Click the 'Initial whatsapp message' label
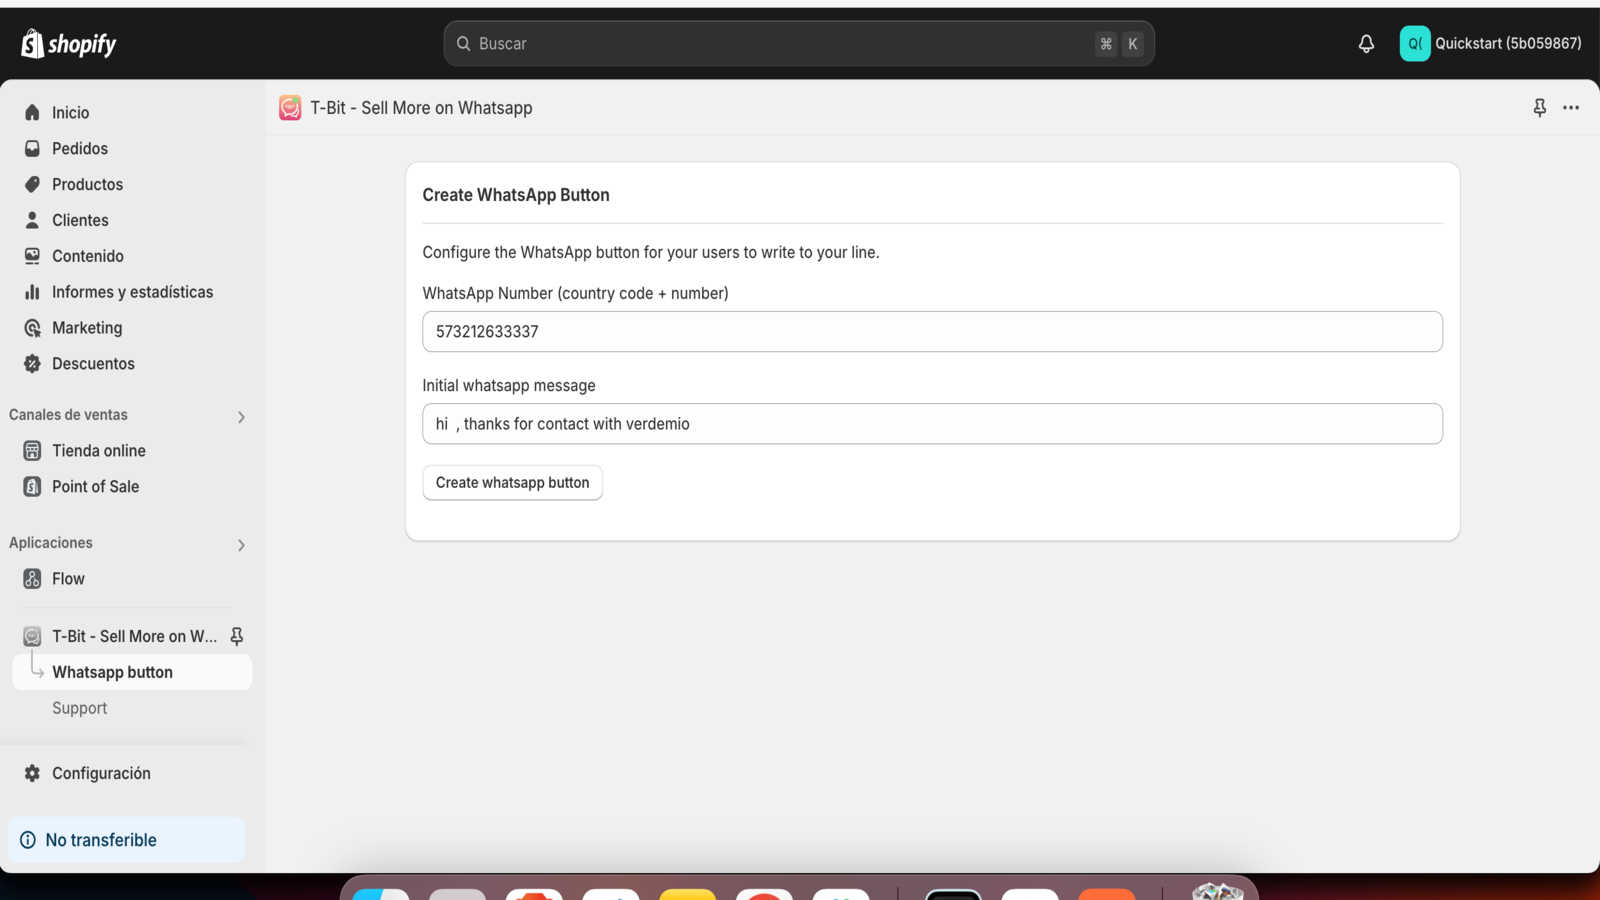Screen dimensions: 1600x900 (x=509, y=386)
